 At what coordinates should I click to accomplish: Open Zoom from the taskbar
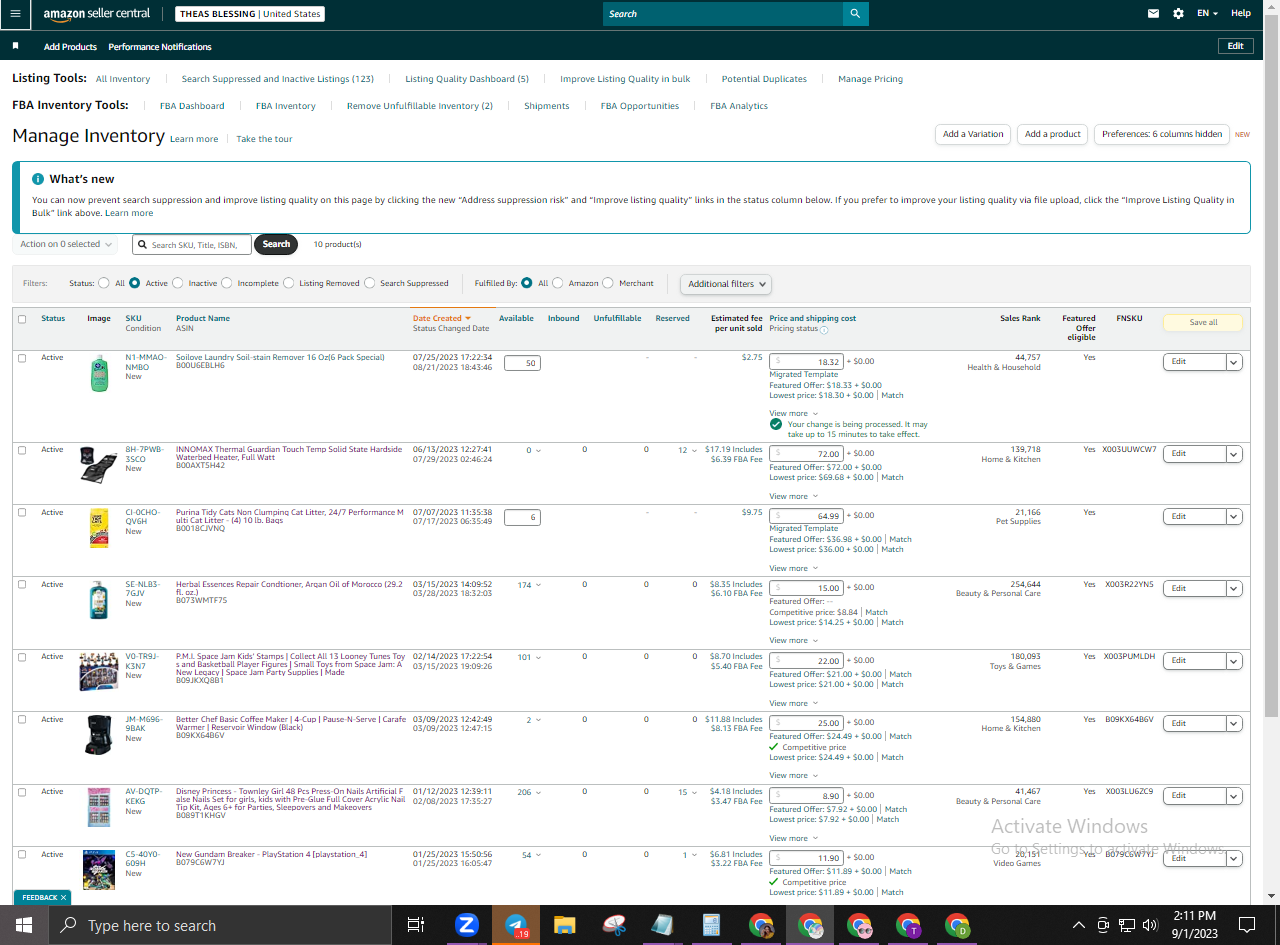(x=467, y=925)
